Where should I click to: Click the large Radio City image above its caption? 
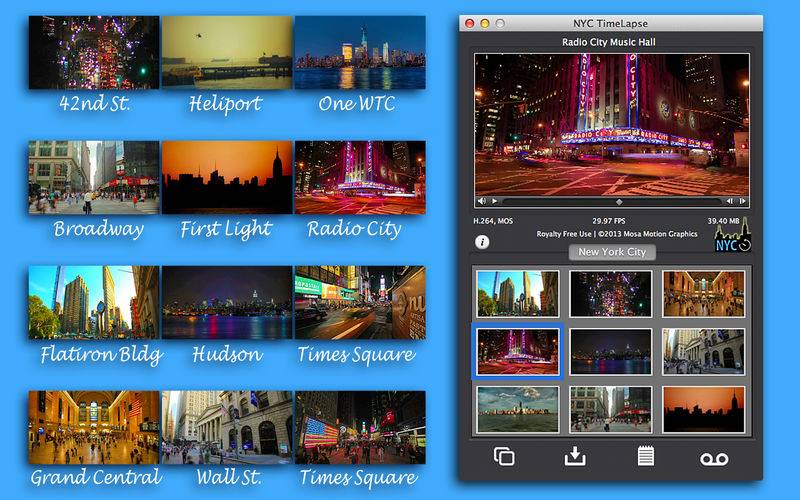point(360,178)
